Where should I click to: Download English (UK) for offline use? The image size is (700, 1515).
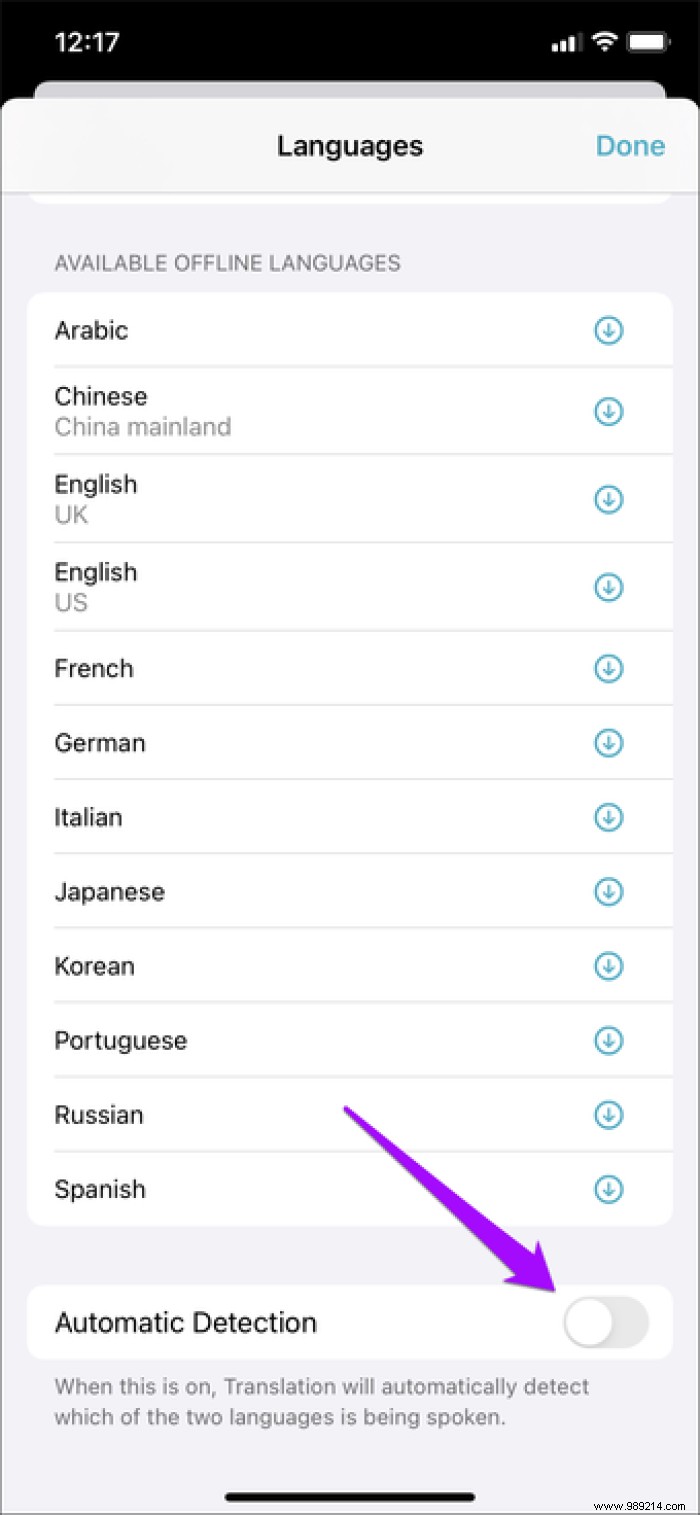coord(608,499)
